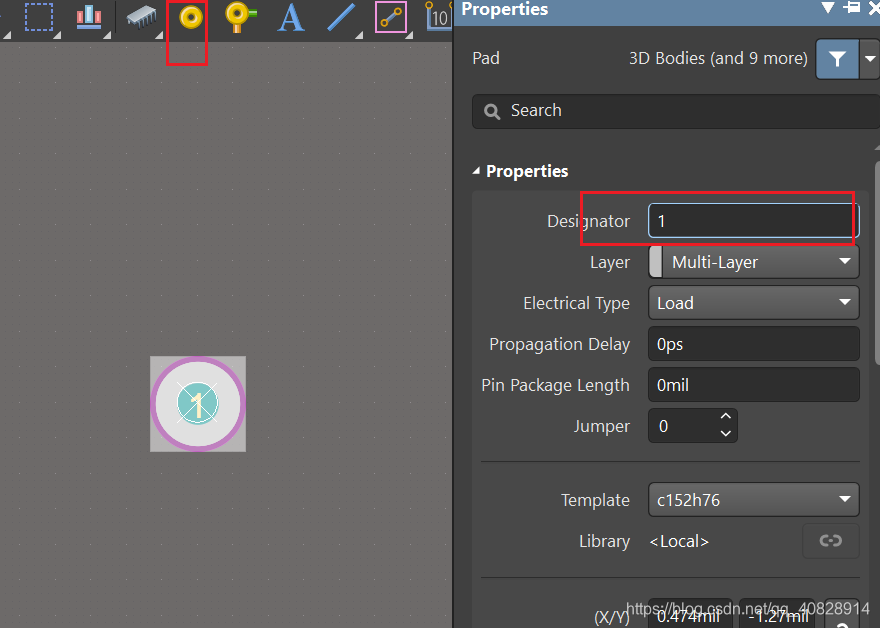Pin the Properties panel

click(852, 7)
